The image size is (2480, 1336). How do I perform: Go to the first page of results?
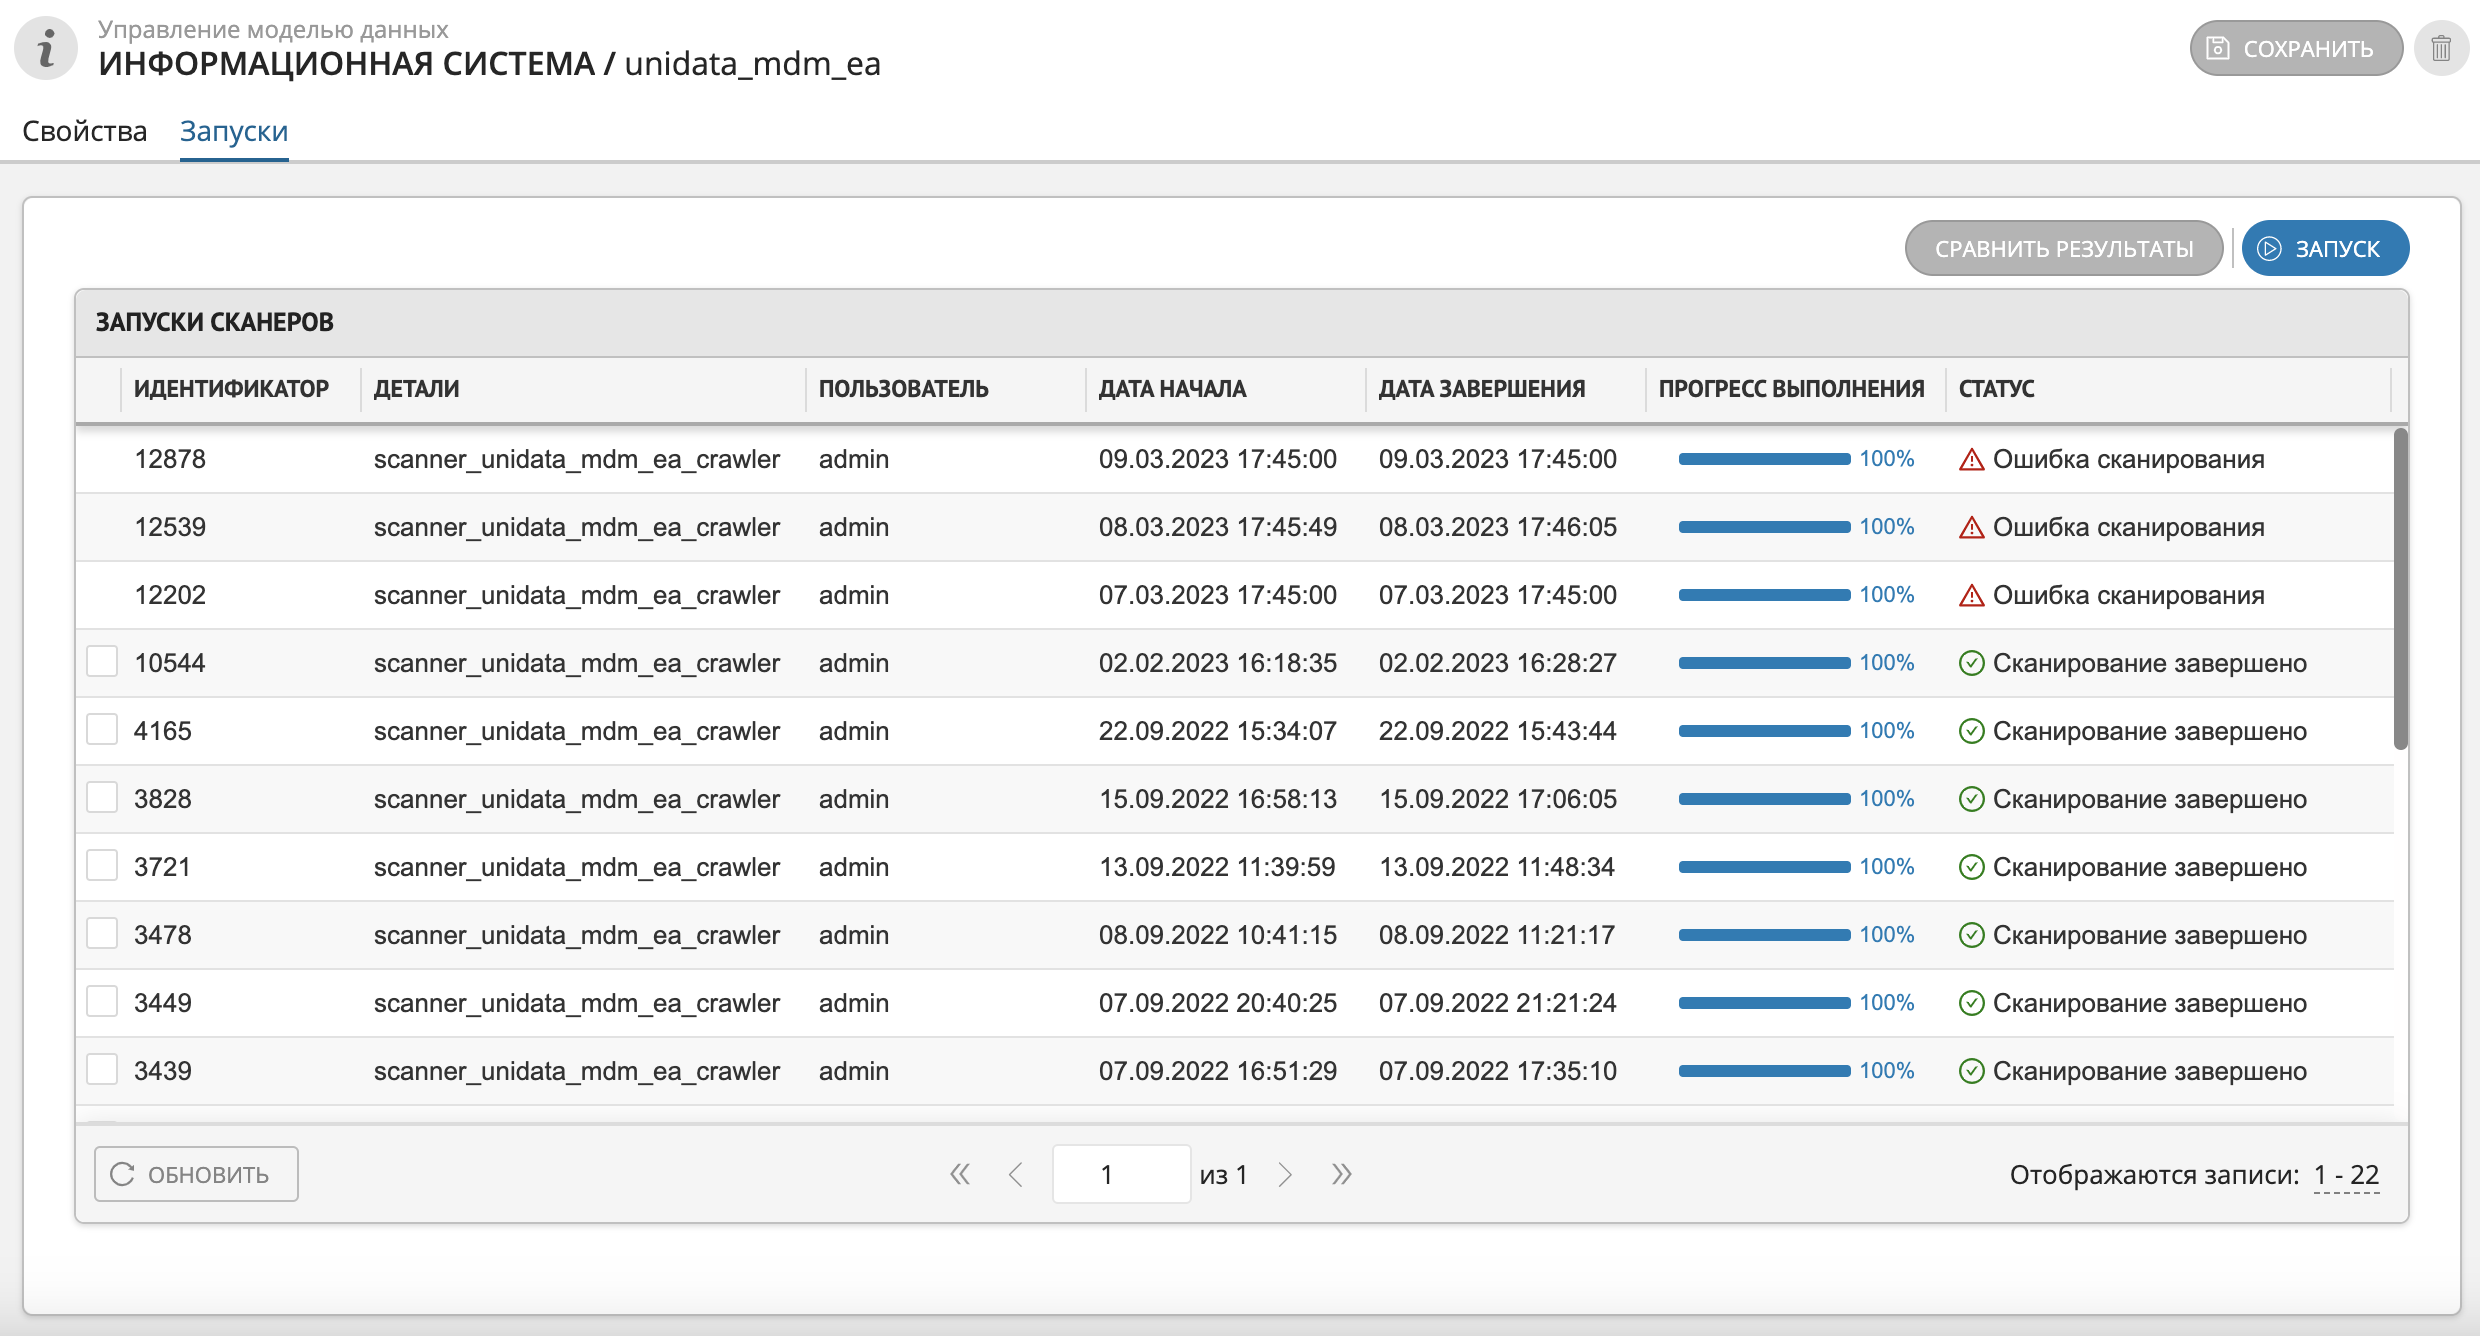tap(960, 1174)
